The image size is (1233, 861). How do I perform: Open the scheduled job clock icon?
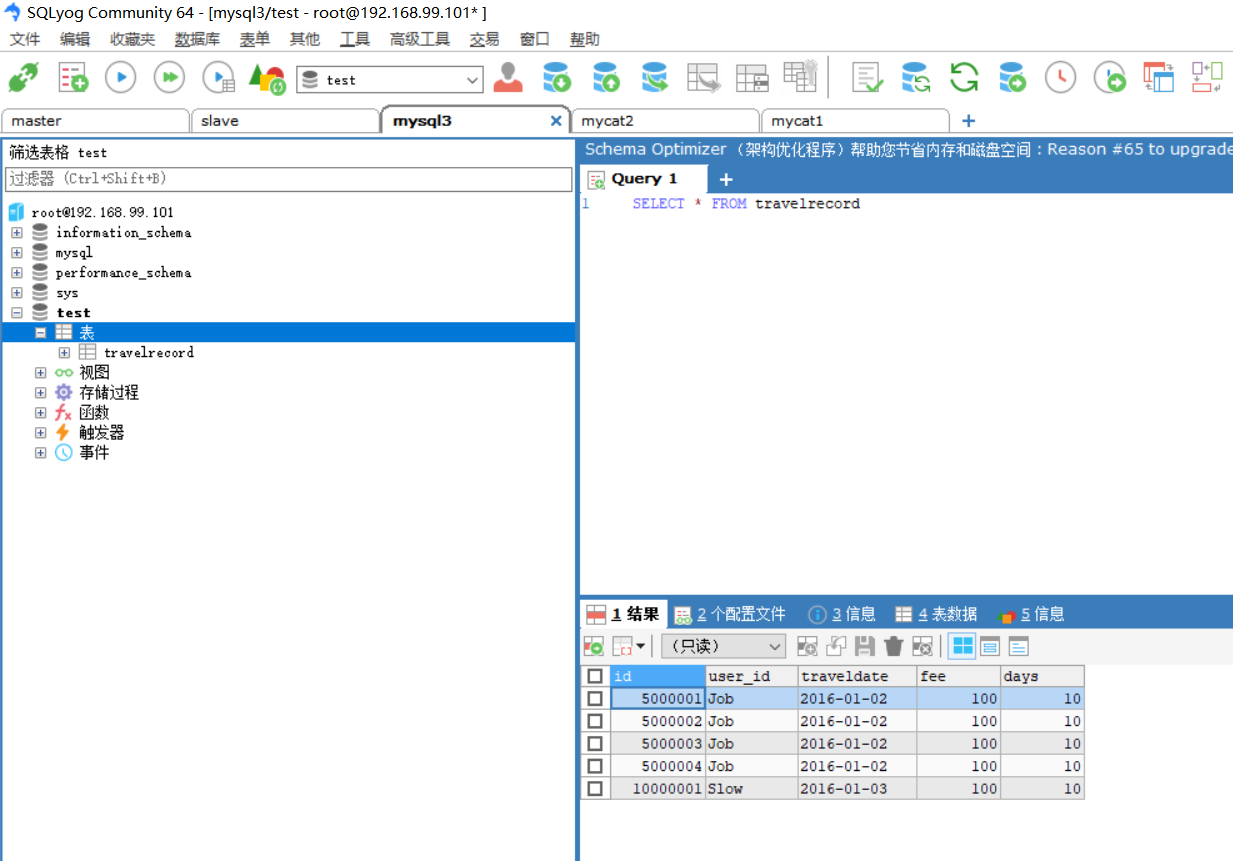coord(1060,77)
